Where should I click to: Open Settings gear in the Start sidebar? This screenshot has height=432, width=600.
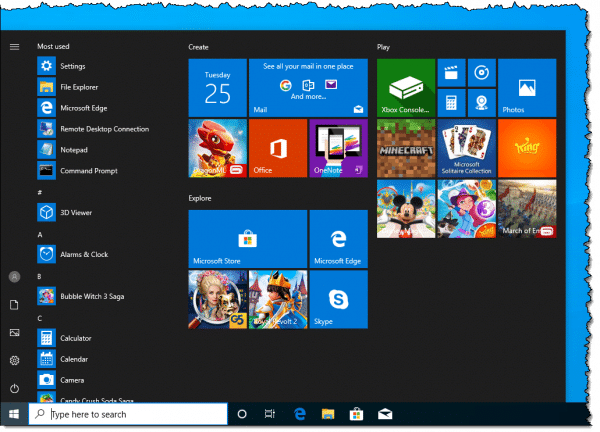[x=15, y=360]
